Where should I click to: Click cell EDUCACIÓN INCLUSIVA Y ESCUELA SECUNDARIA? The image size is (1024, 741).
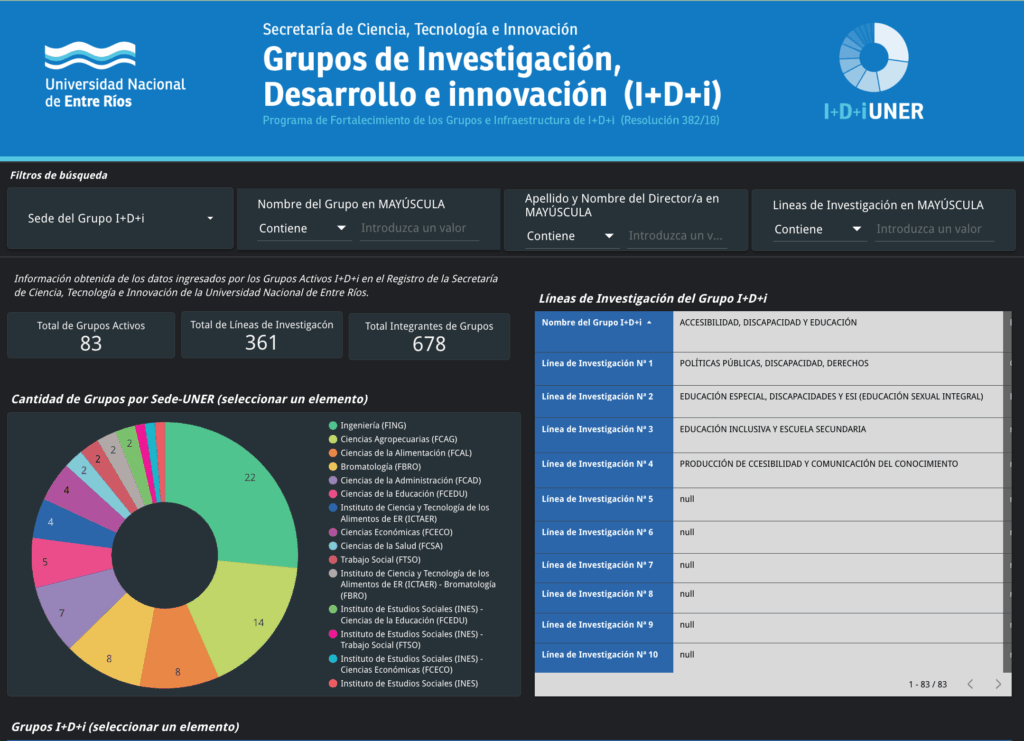point(838,435)
